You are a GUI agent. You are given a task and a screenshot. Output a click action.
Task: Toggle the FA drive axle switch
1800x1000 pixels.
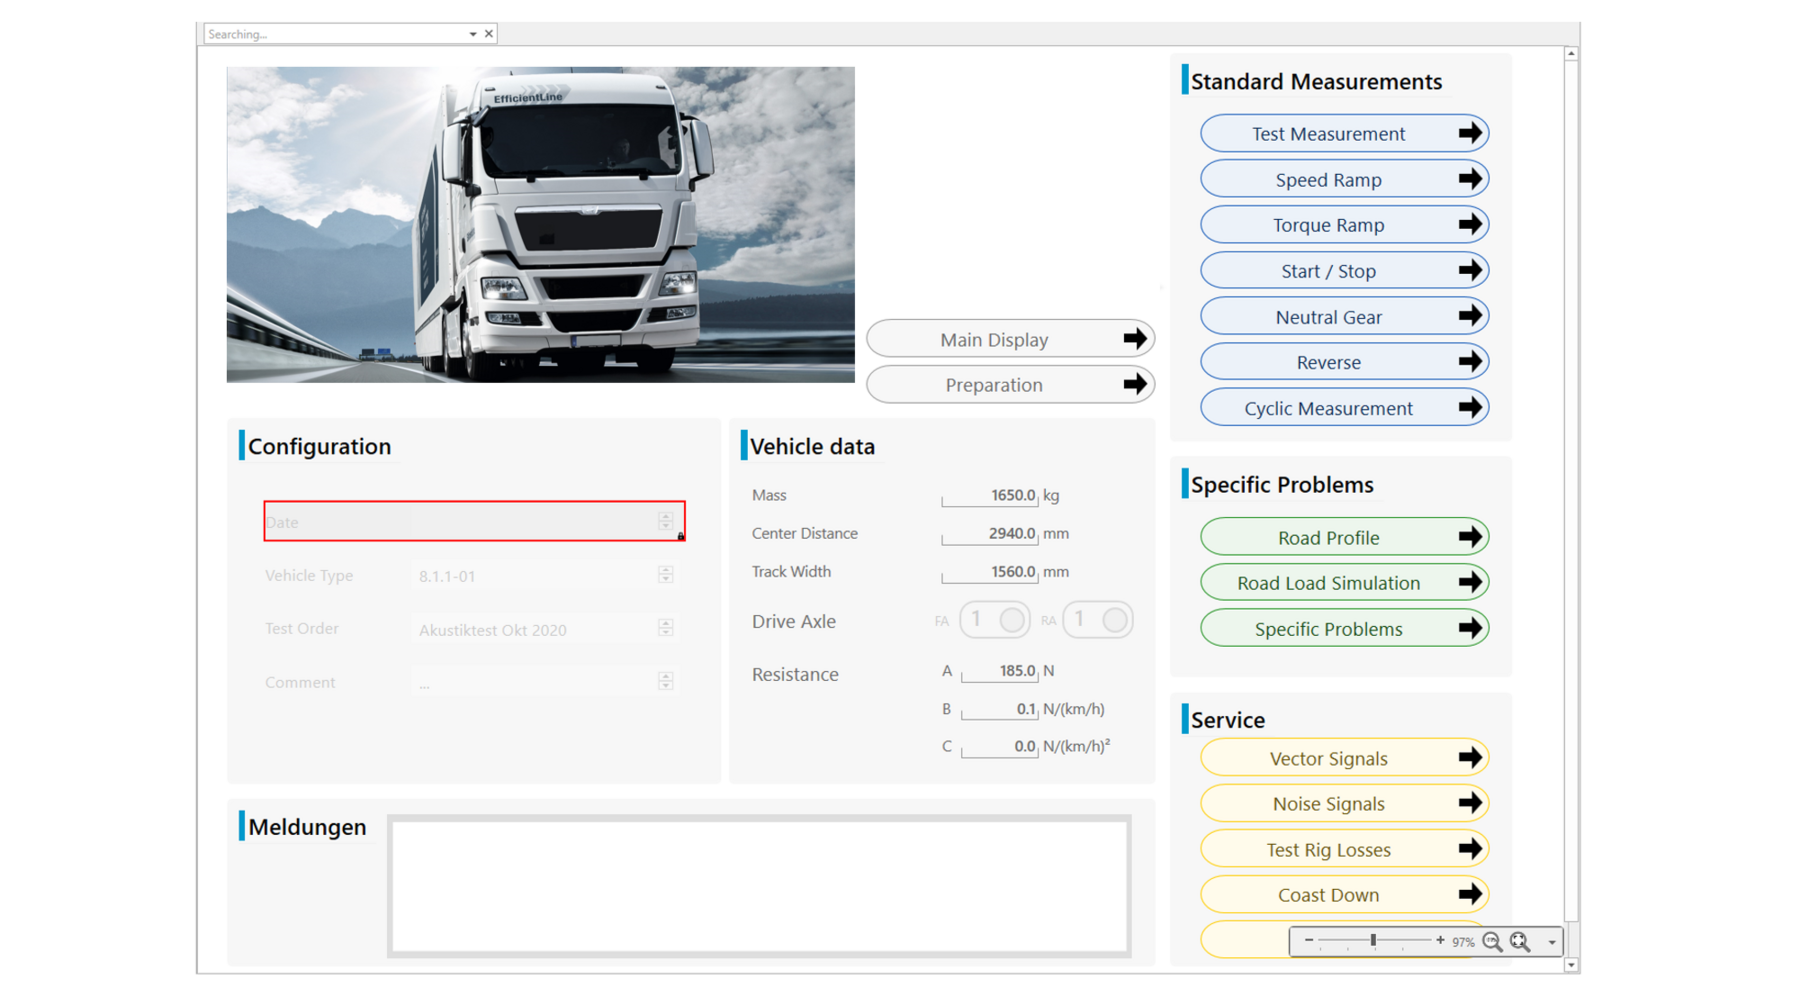pos(995,620)
